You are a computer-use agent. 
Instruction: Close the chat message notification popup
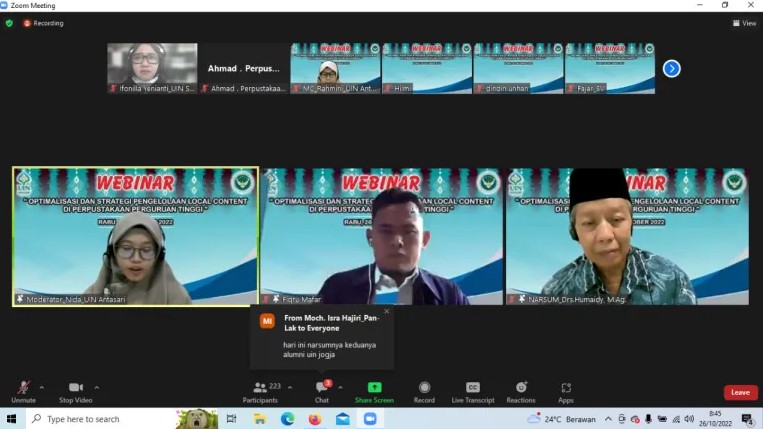[387, 311]
